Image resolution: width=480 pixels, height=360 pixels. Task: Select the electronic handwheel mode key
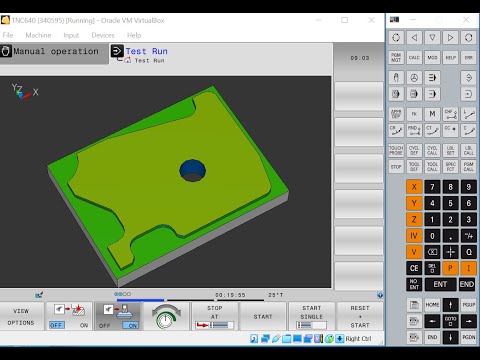pyautogui.click(x=414, y=78)
